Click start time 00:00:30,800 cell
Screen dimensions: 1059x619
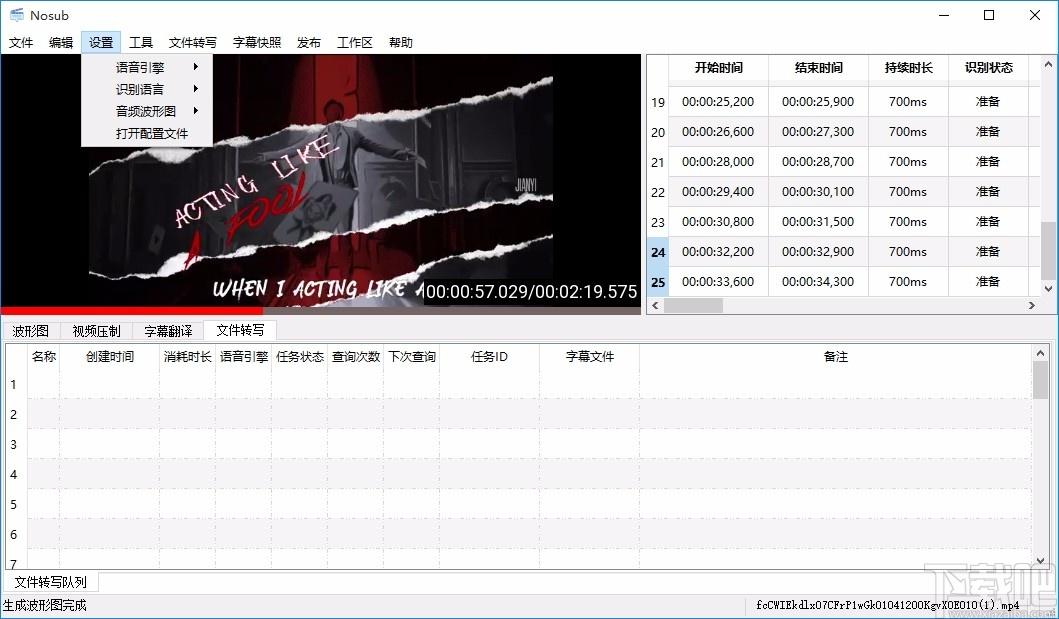click(719, 221)
